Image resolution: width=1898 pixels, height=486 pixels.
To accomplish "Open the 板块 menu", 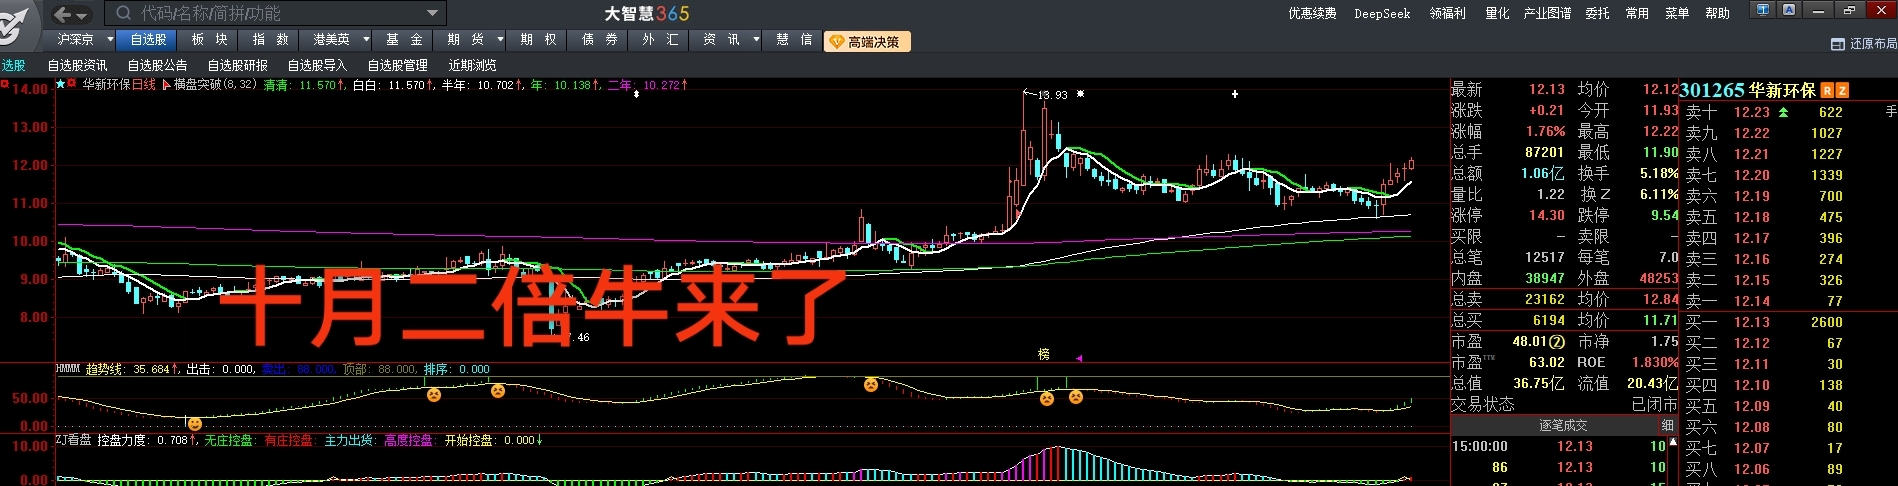I will (210, 40).
